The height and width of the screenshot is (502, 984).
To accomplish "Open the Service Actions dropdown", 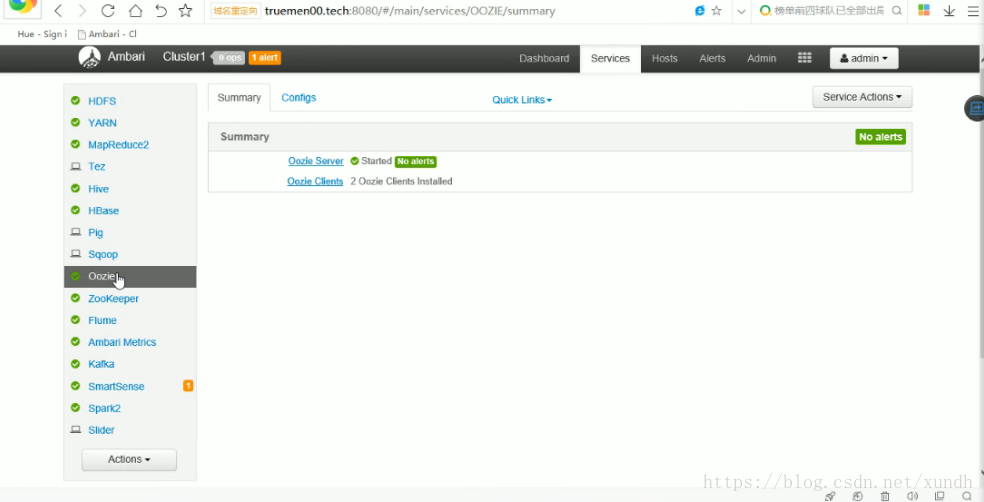I will [x=862, y=97].
